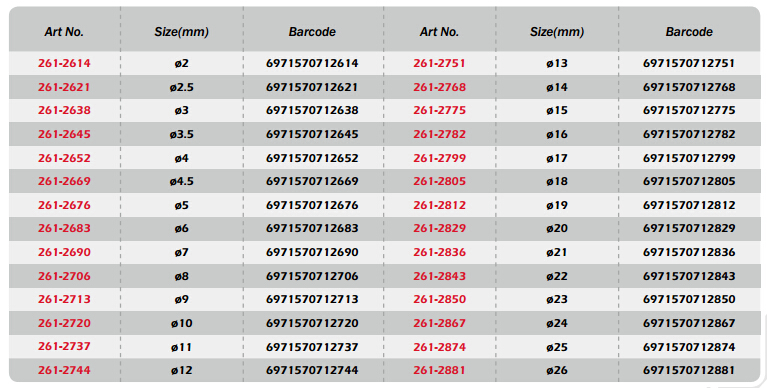Click the right Barcode column header
Screen dimensions: 767x388
[x=689, y=32]
